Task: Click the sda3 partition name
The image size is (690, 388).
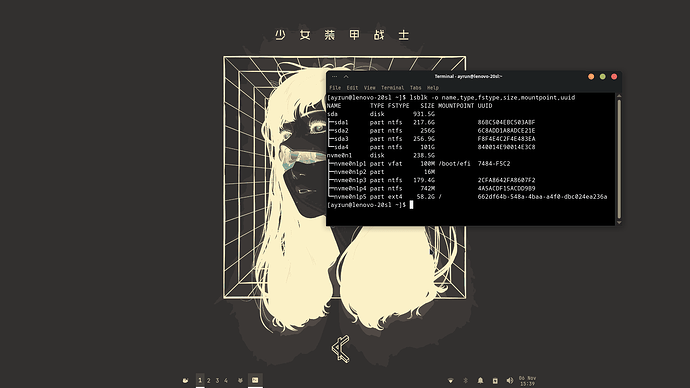Action: tap(341, 139)
